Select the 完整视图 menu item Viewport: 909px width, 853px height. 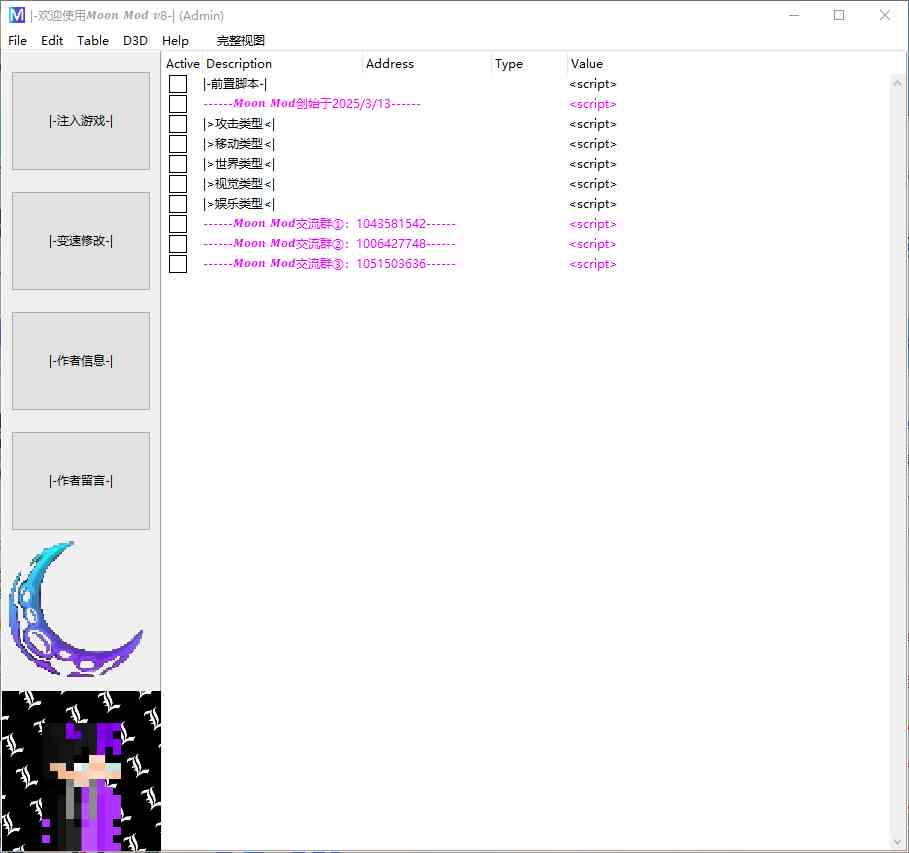(x=241, y=41)
